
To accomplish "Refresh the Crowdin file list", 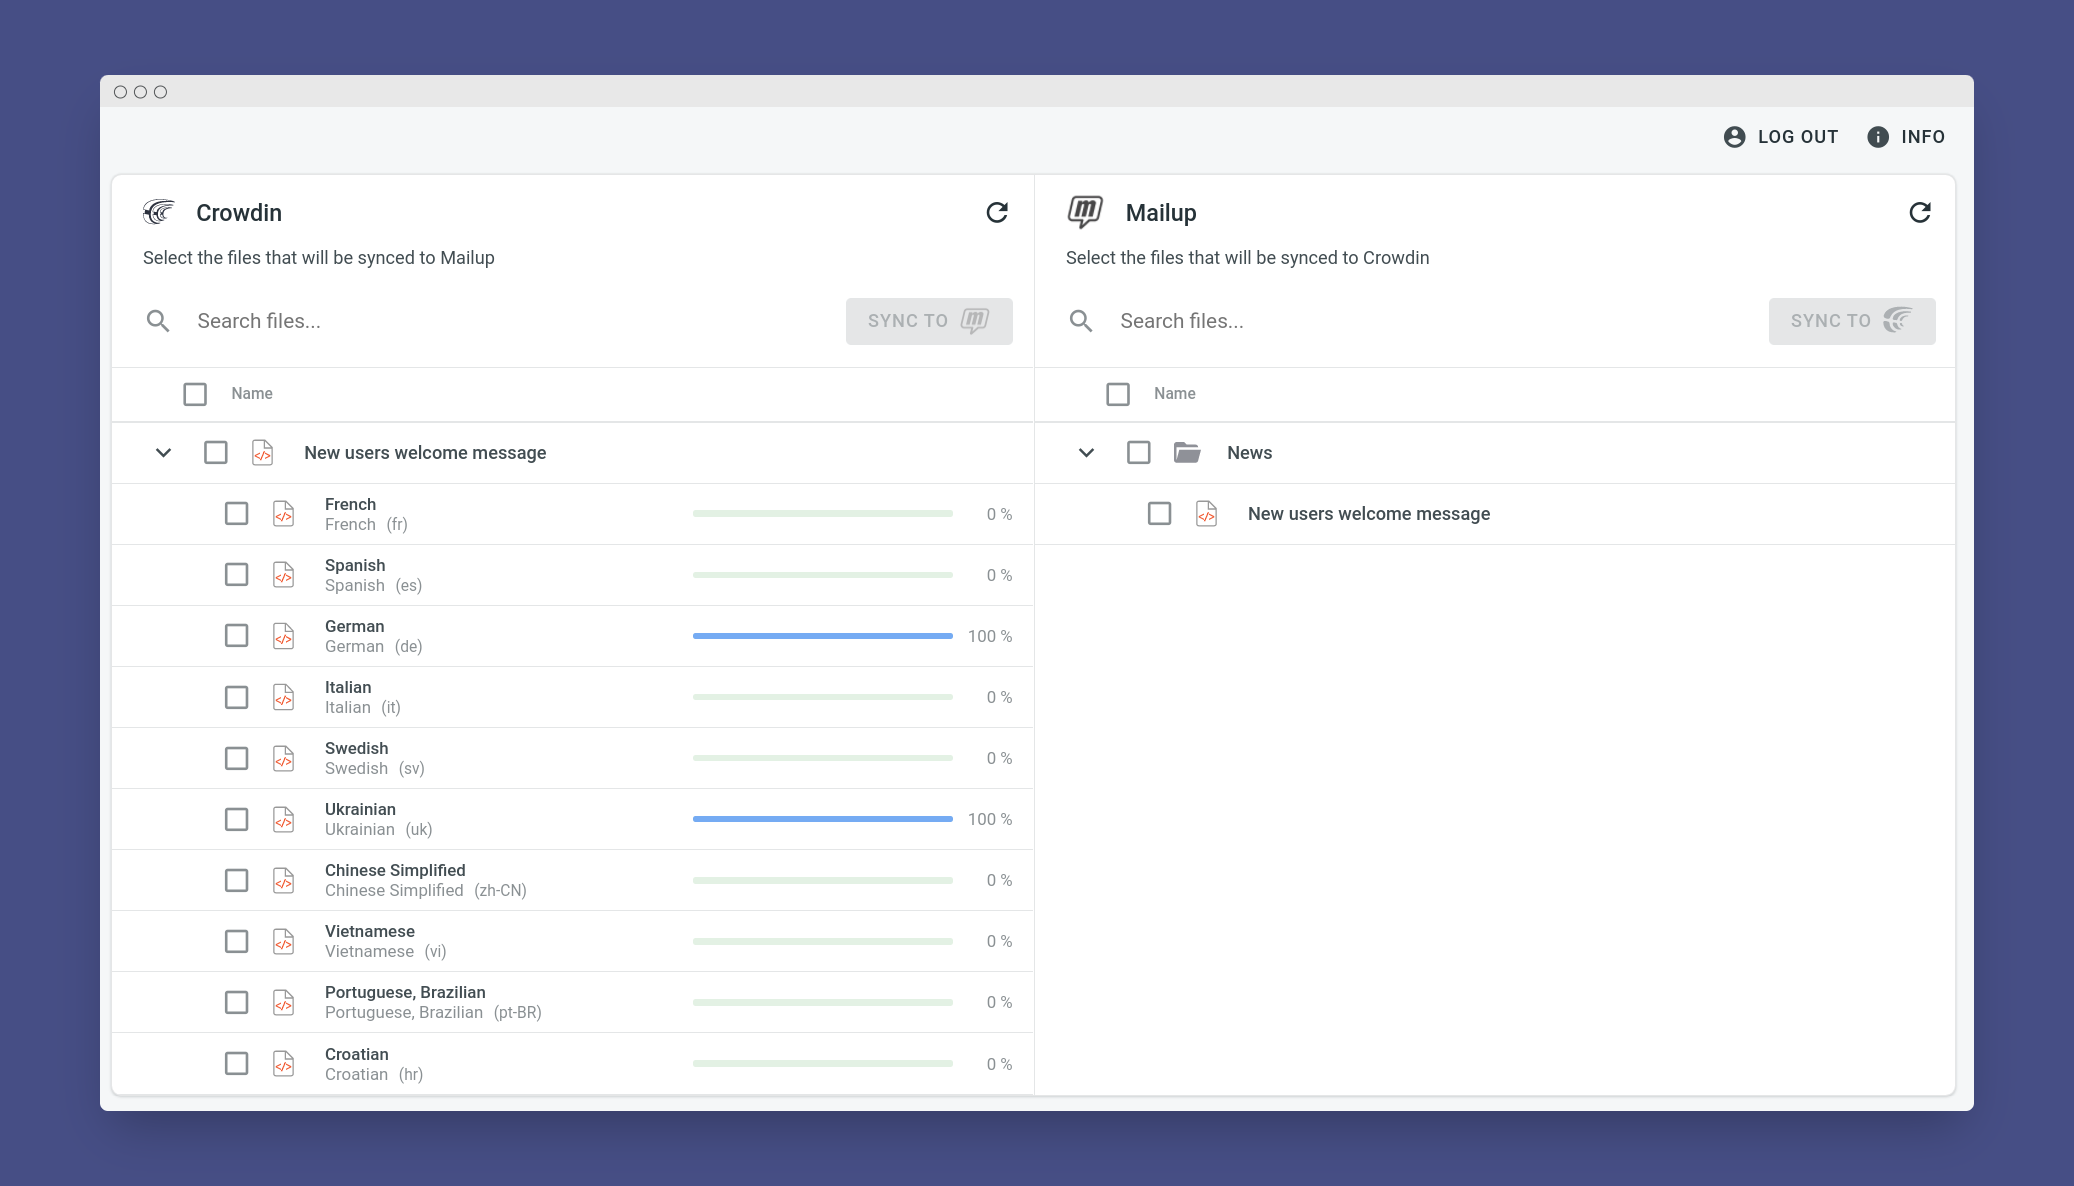I will 996,212.
